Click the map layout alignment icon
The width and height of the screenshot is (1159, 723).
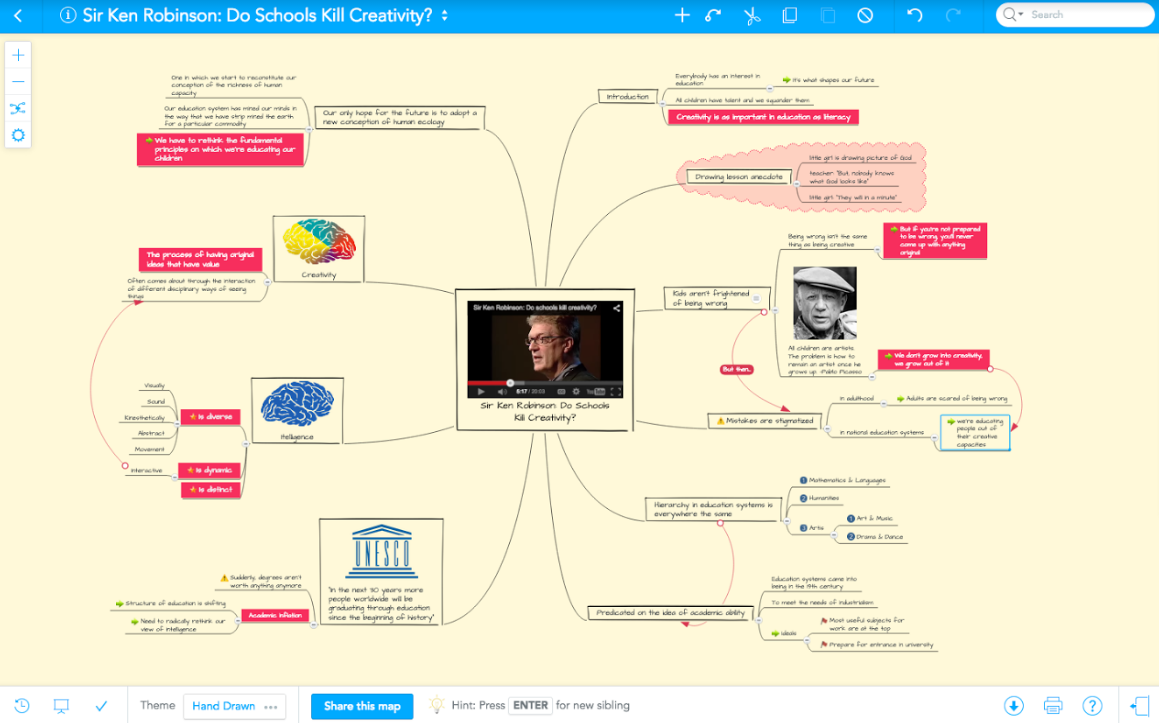[18, 109]
